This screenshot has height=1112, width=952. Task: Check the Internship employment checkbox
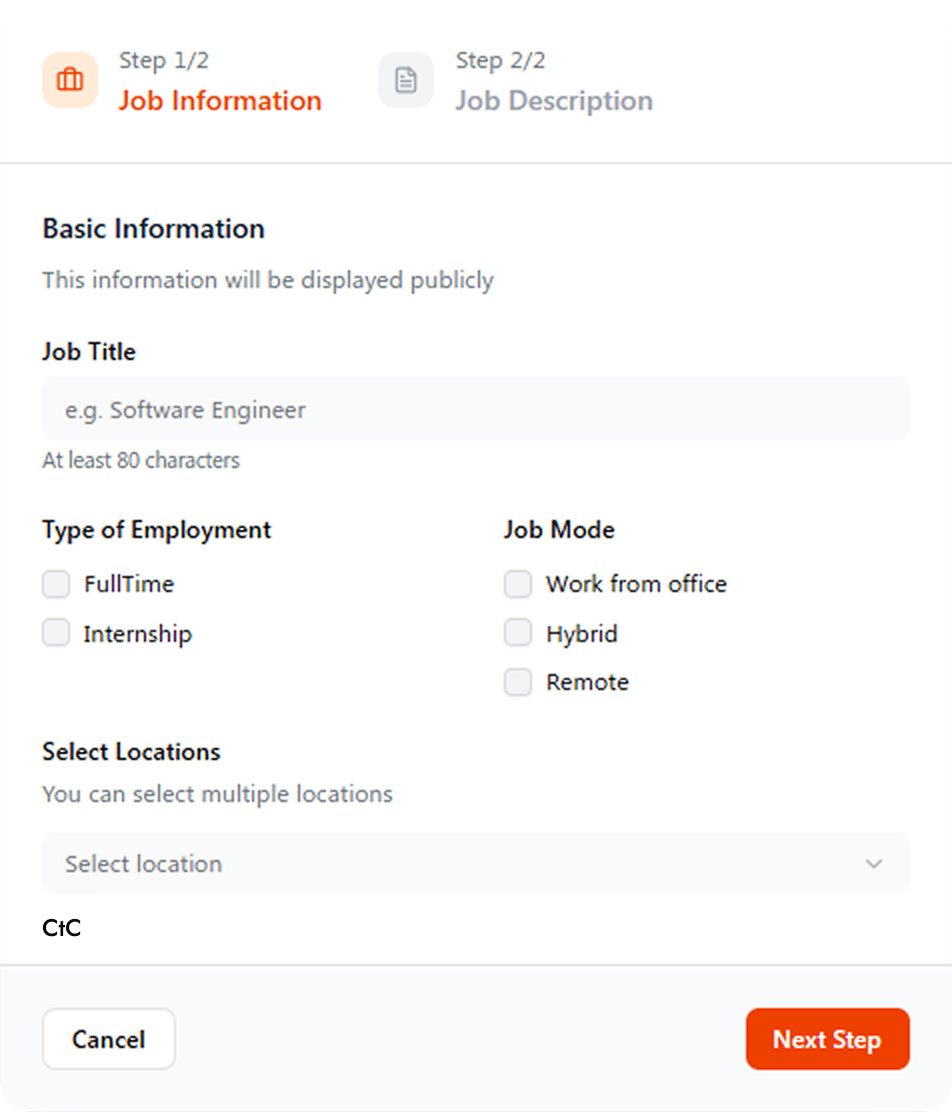pyautogui.click(x=56, y=632)
